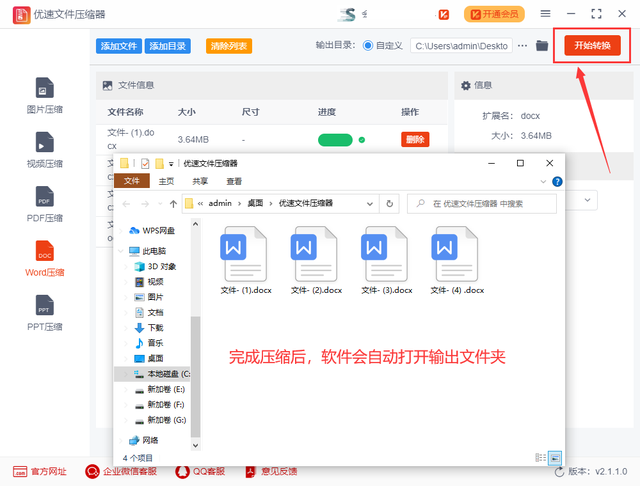The height and width of the screenshot is (486, 640).
Task: Select the Word压缩 sidebar icon
Action: tap(44, 251)
